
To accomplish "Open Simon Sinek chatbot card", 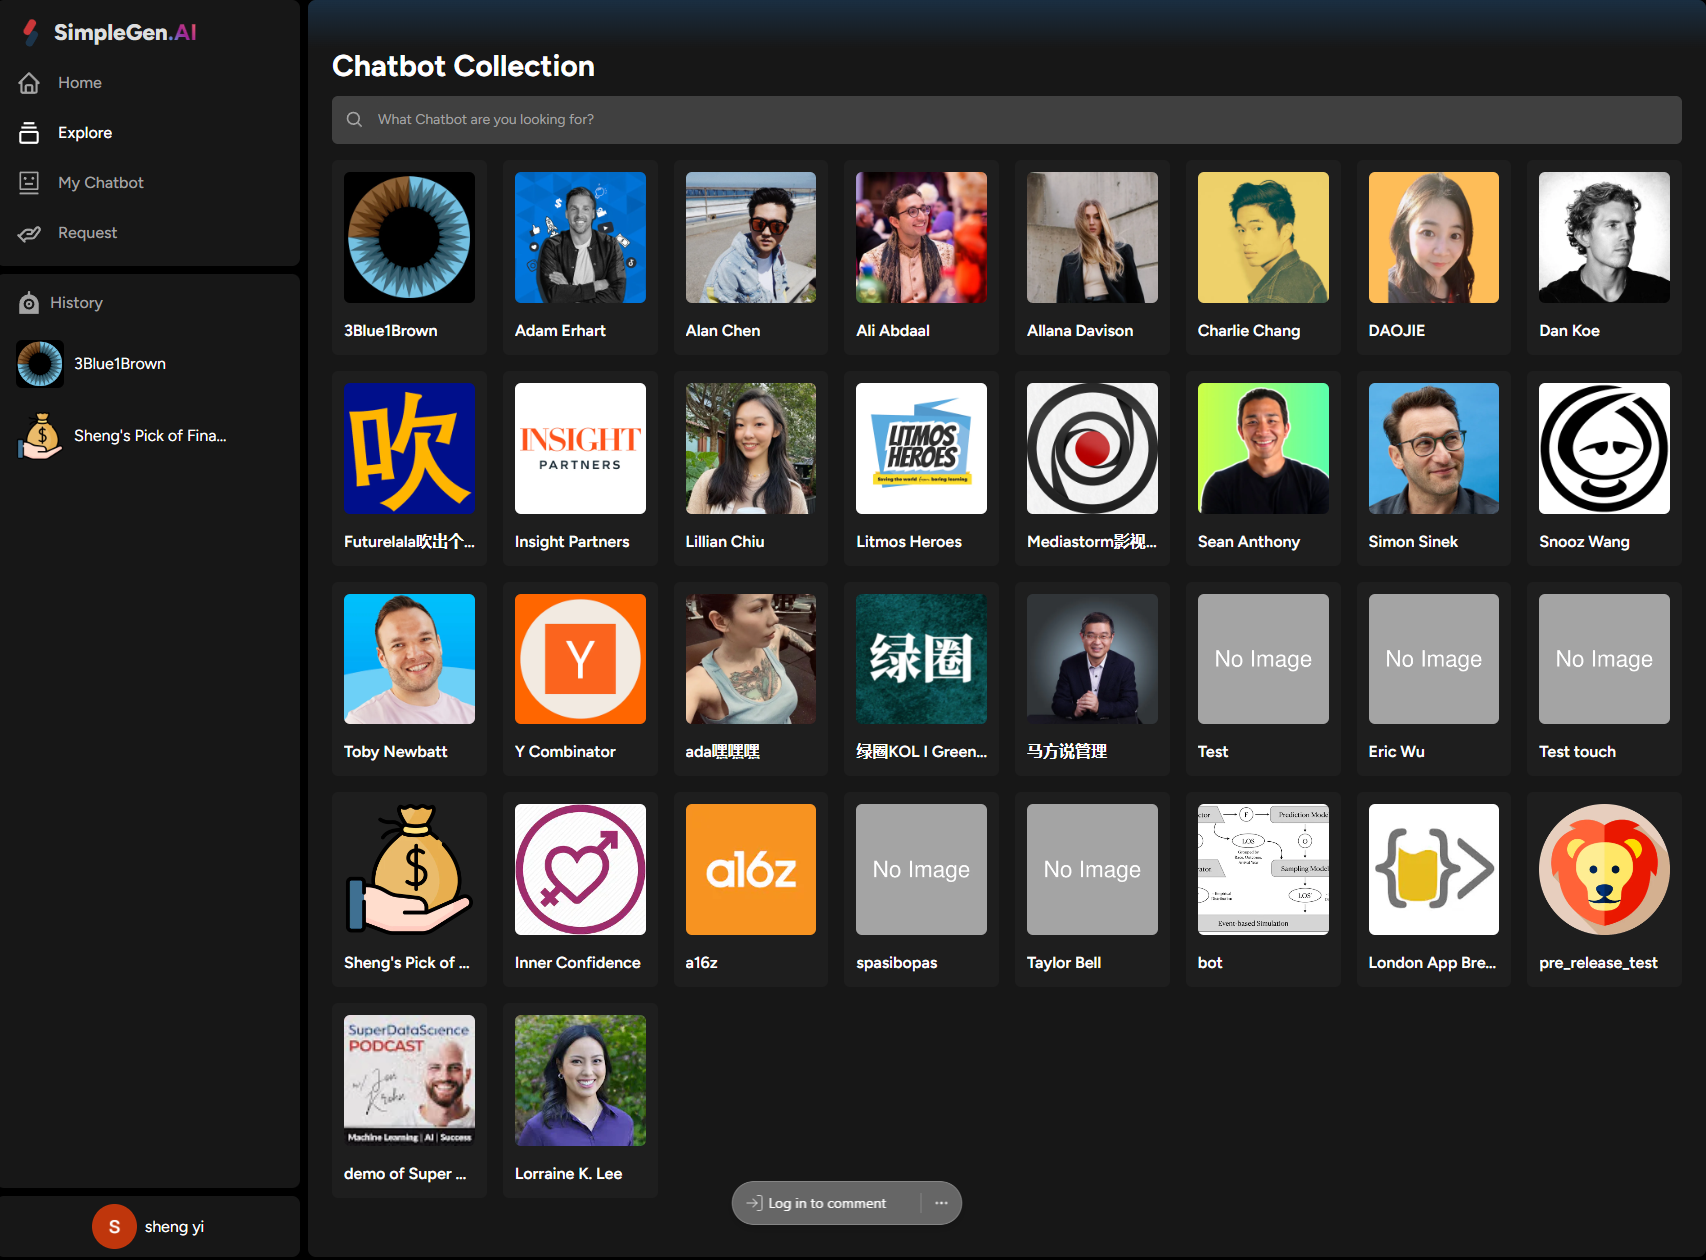I will [x=1433, y=468].
